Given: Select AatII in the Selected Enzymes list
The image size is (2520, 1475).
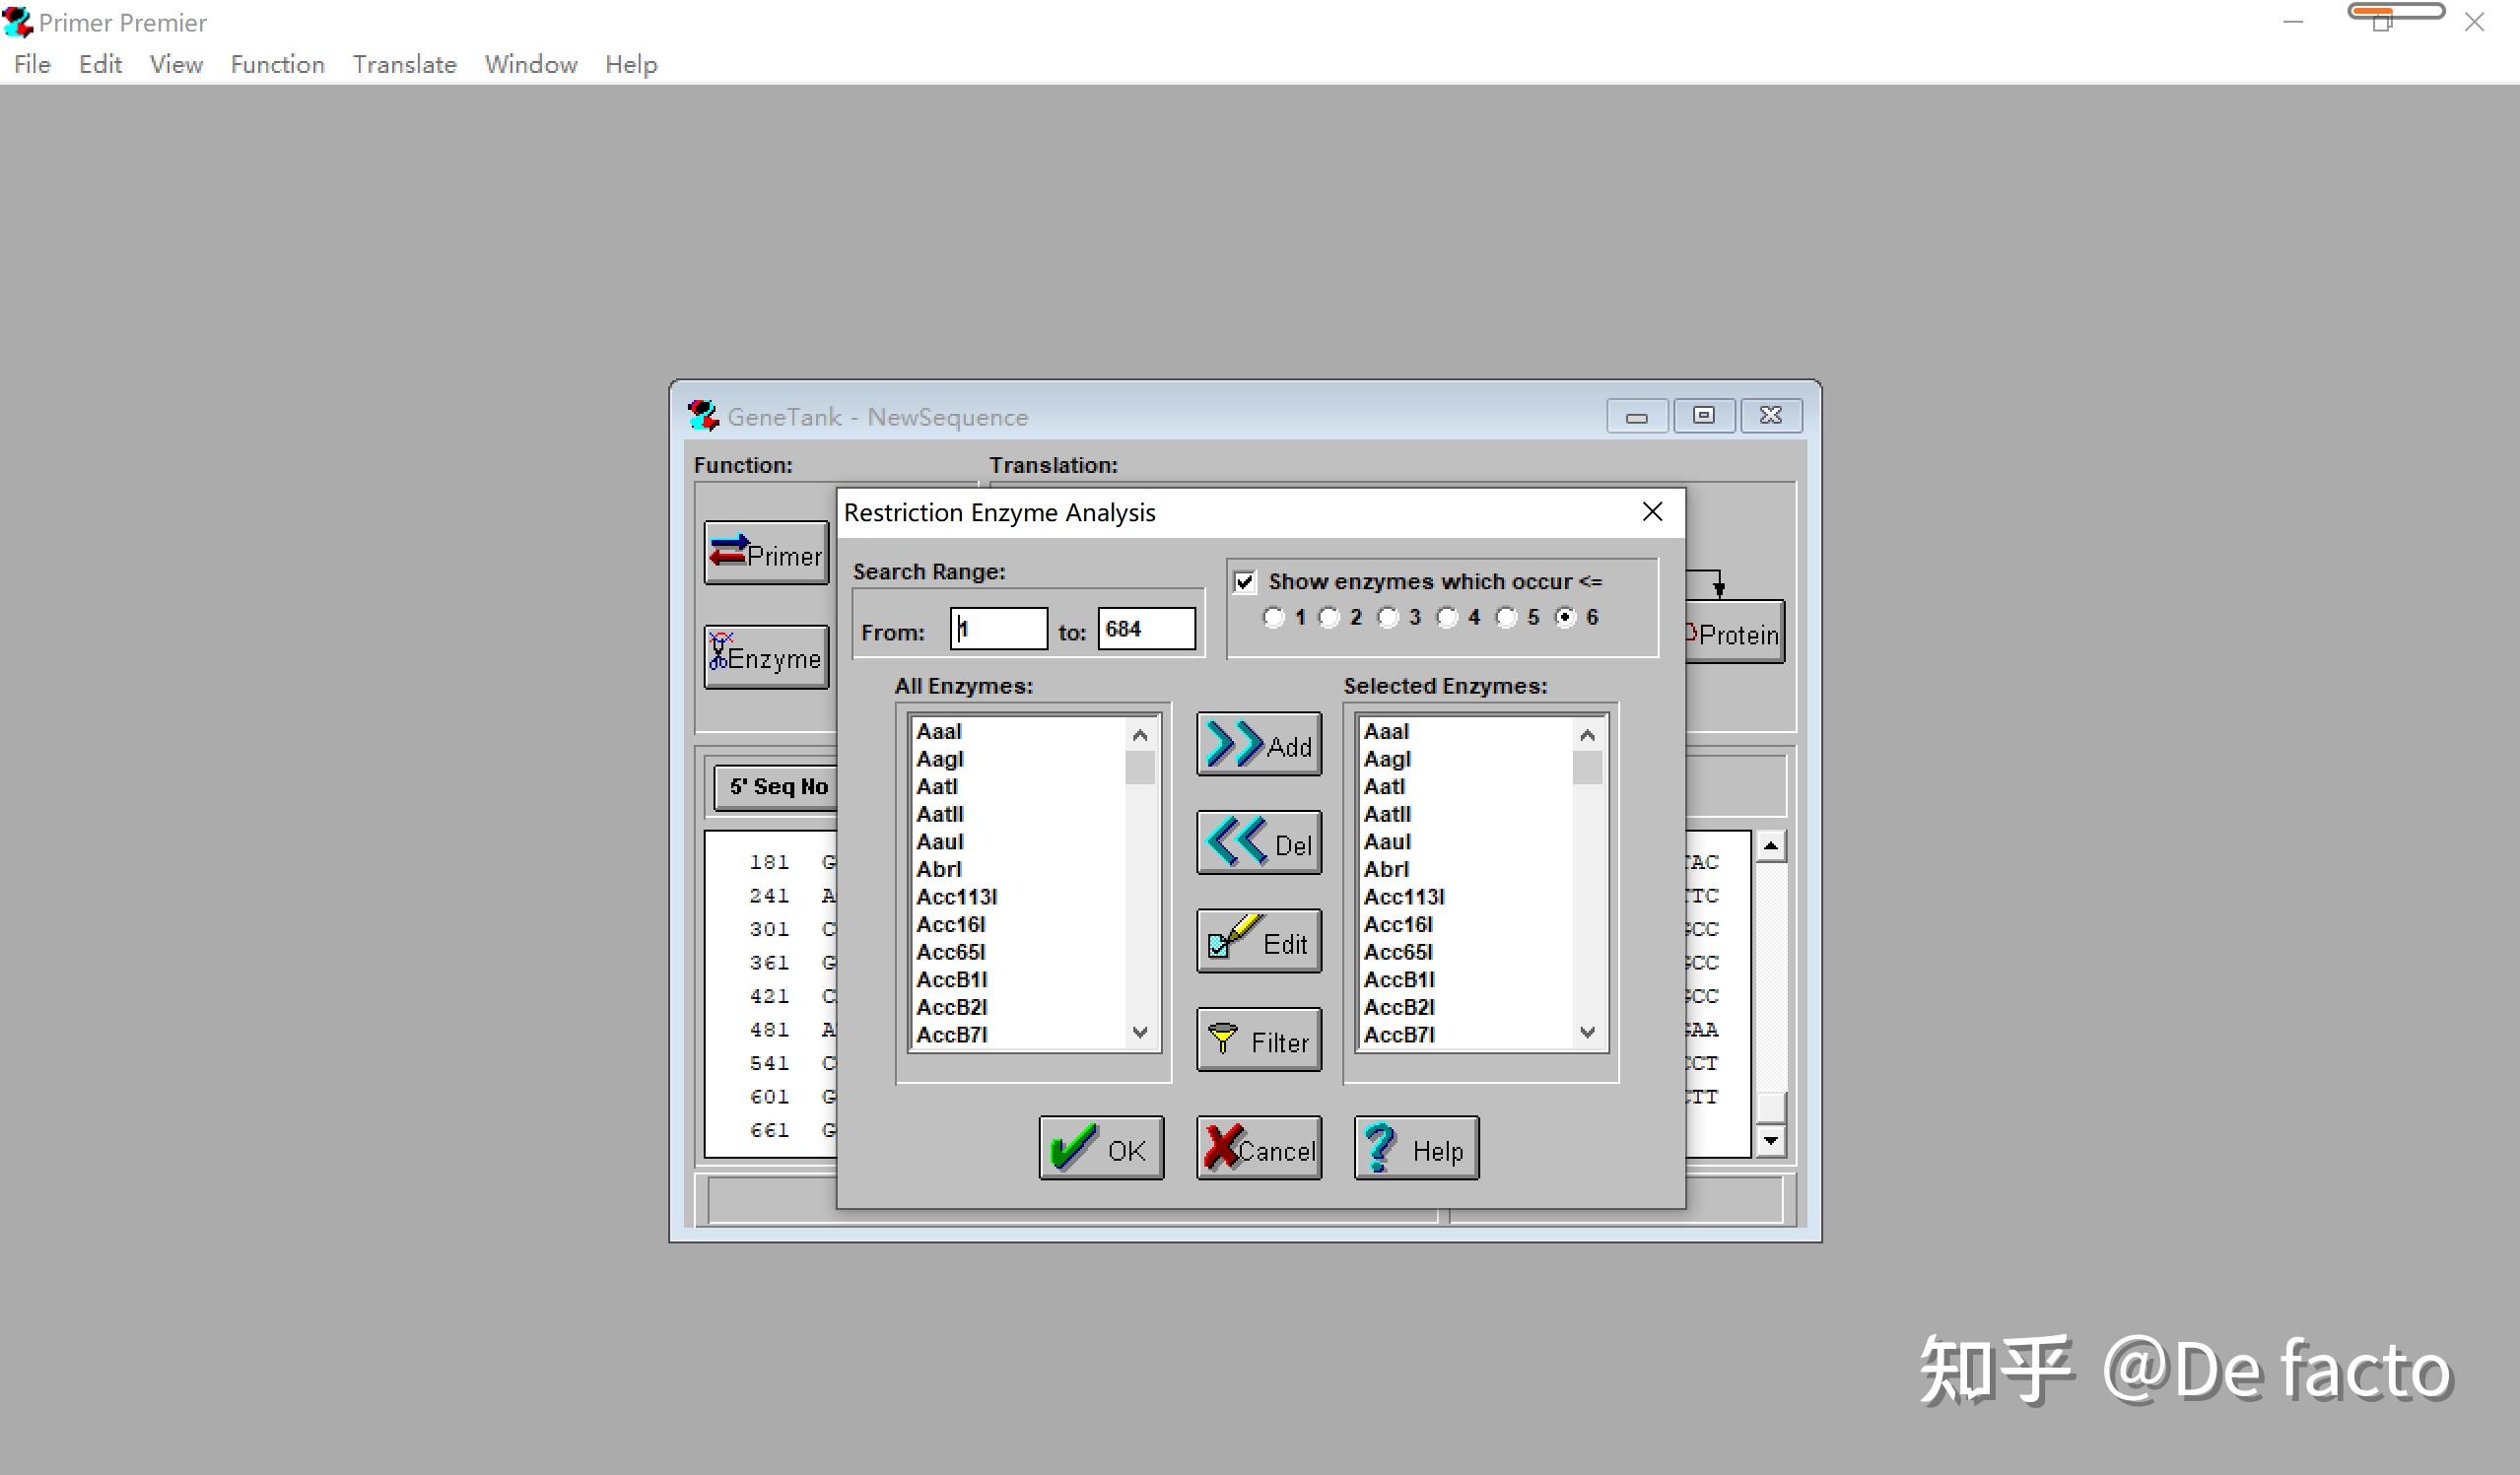Looking at the screenshot, I should coord(1467,815).
